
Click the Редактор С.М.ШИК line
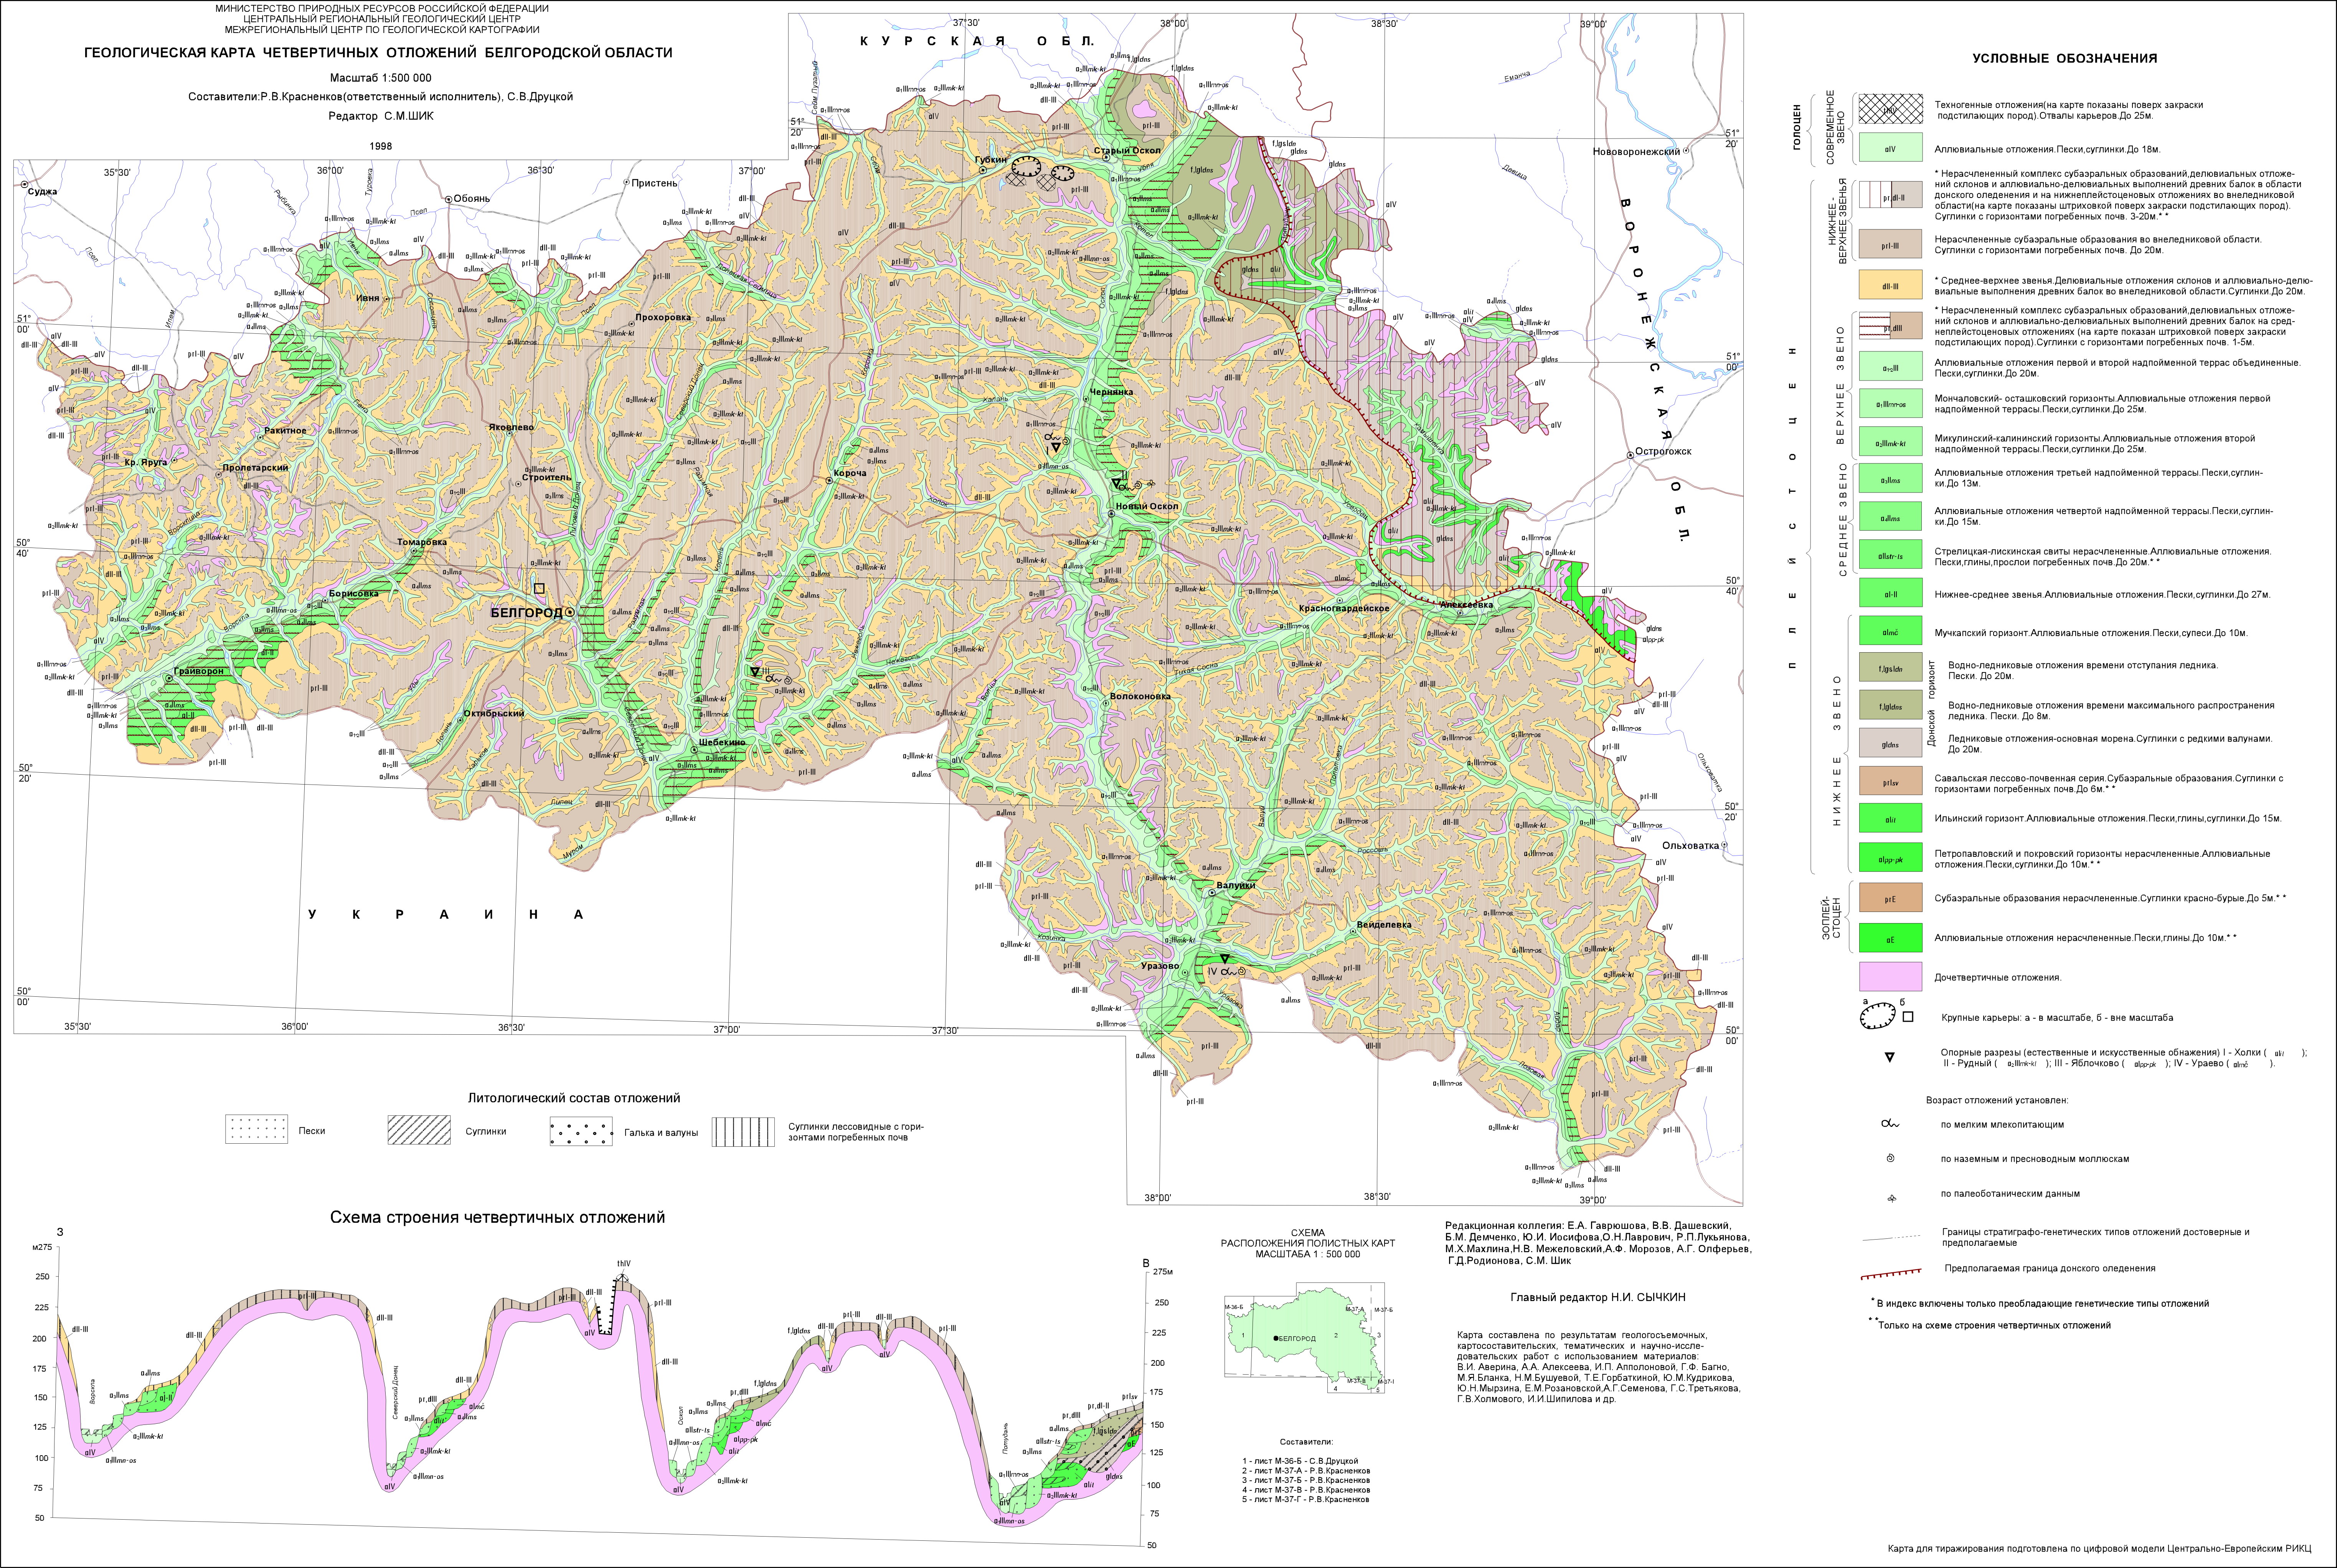pos(381,116)
